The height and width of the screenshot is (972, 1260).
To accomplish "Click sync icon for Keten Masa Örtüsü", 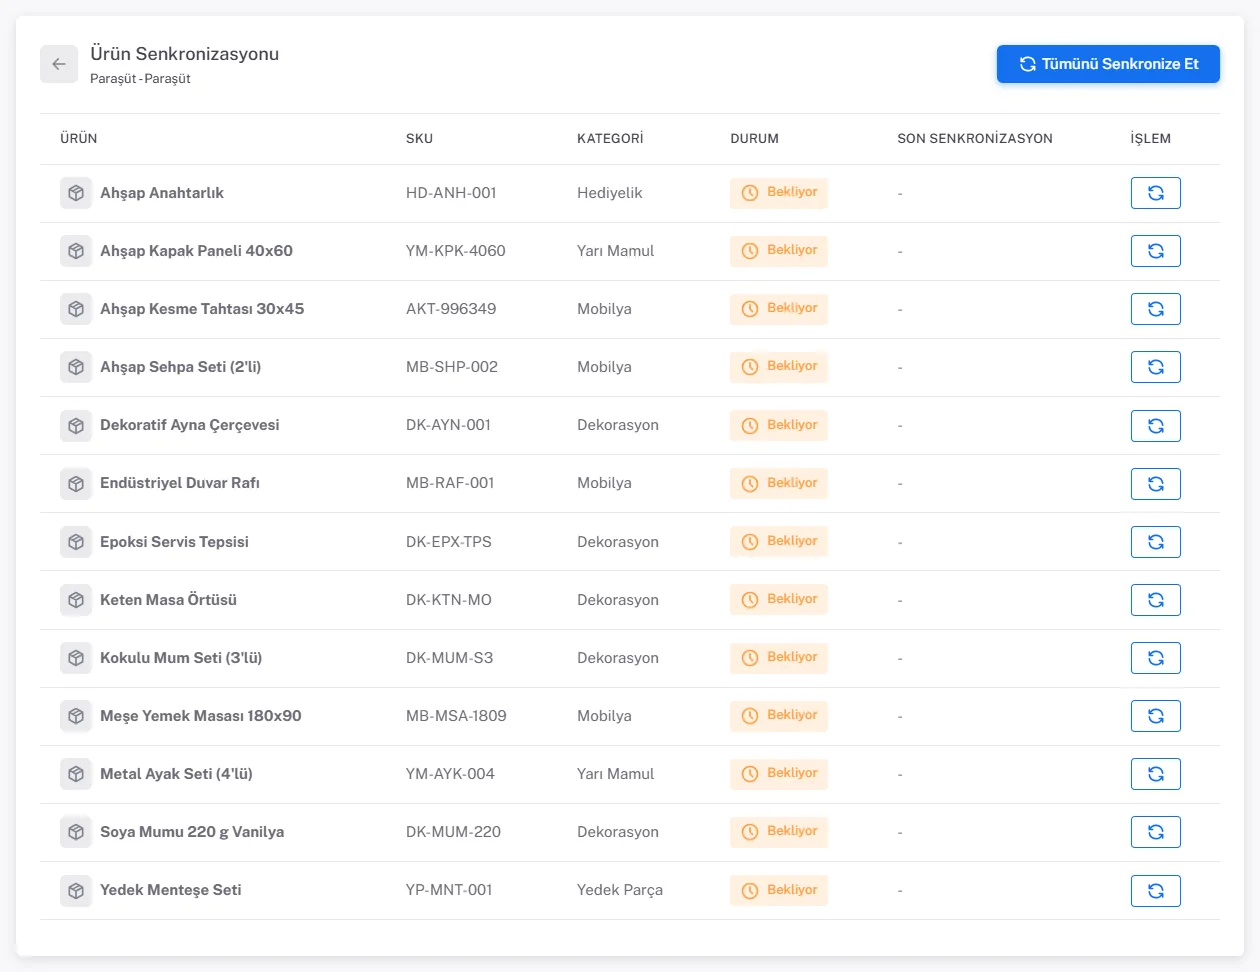I will (1155, 600).
